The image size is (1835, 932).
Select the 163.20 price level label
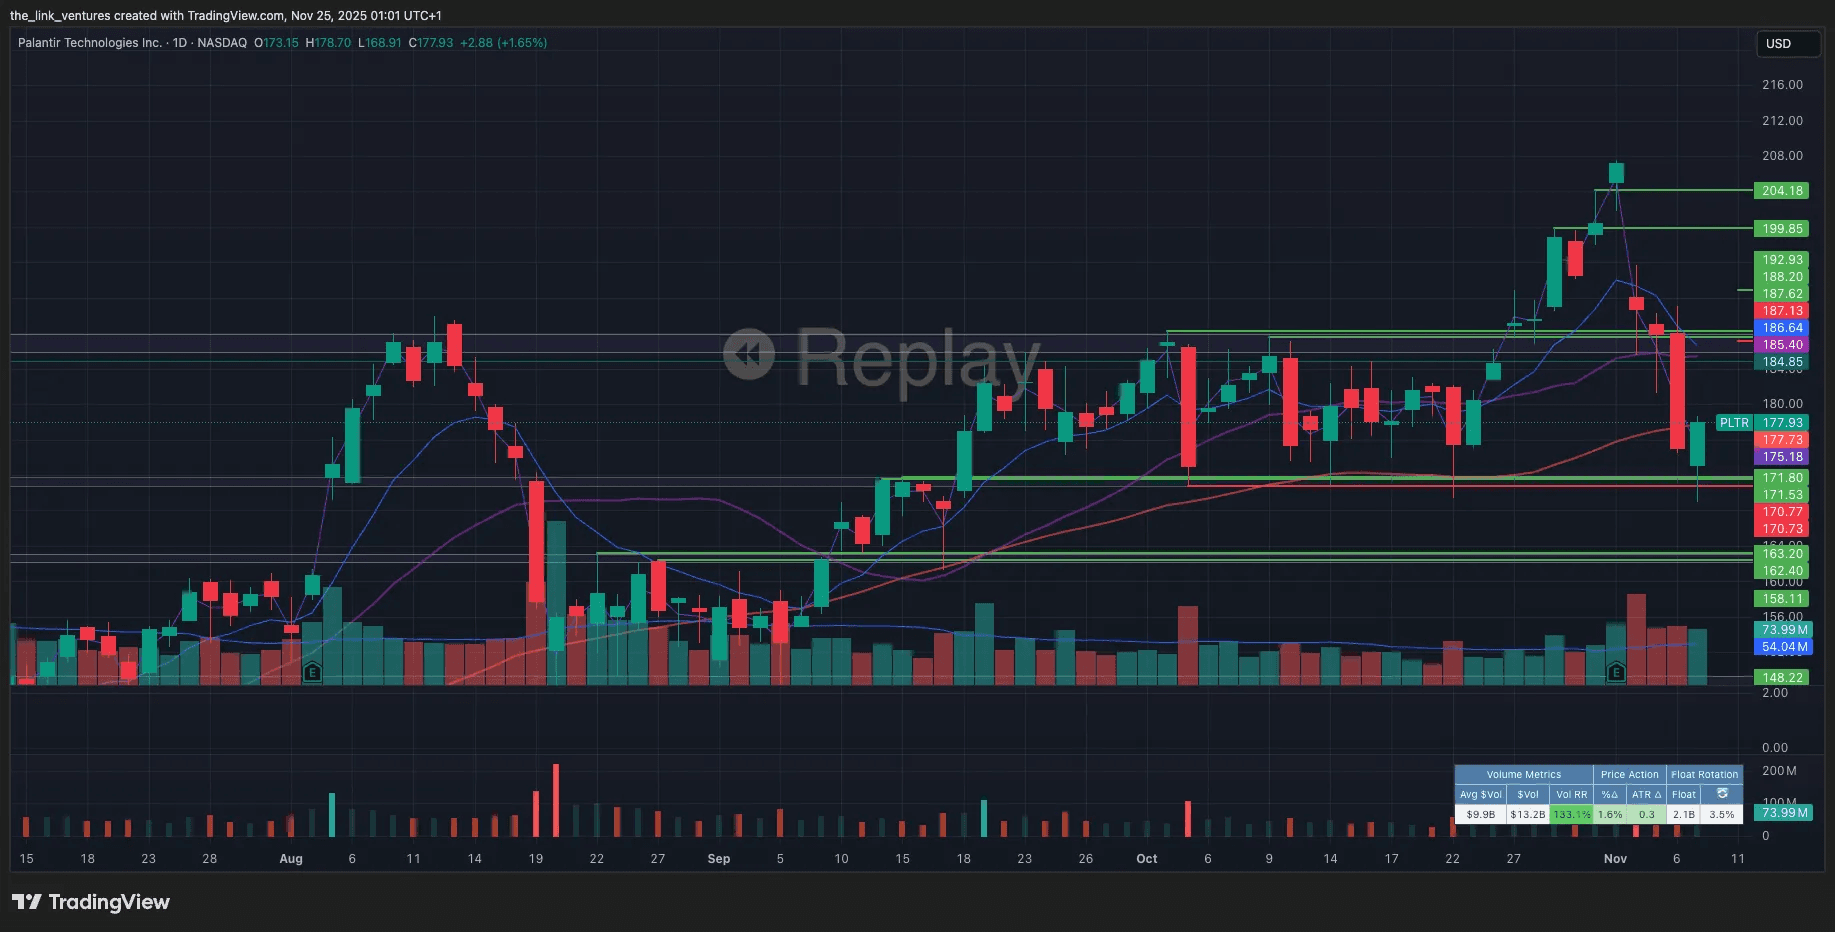coord(1782,554)
